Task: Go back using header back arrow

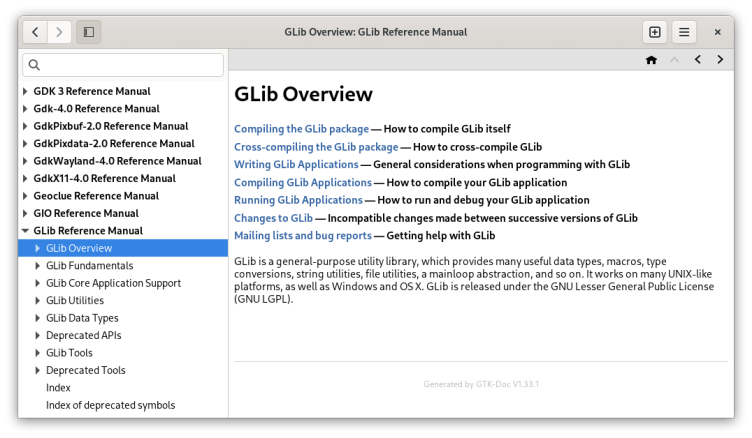Action: tap(36, 32)
